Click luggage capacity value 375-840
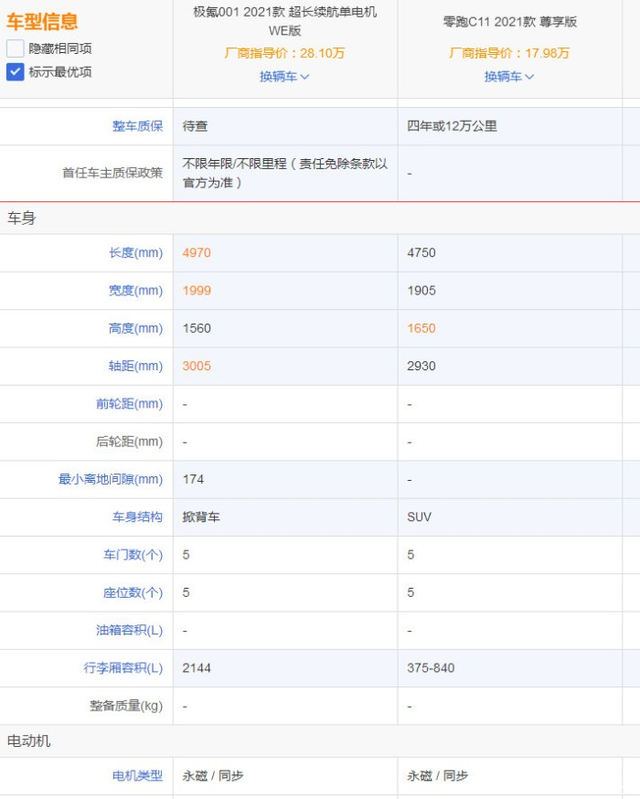640x799 pixels. [431, 668]
